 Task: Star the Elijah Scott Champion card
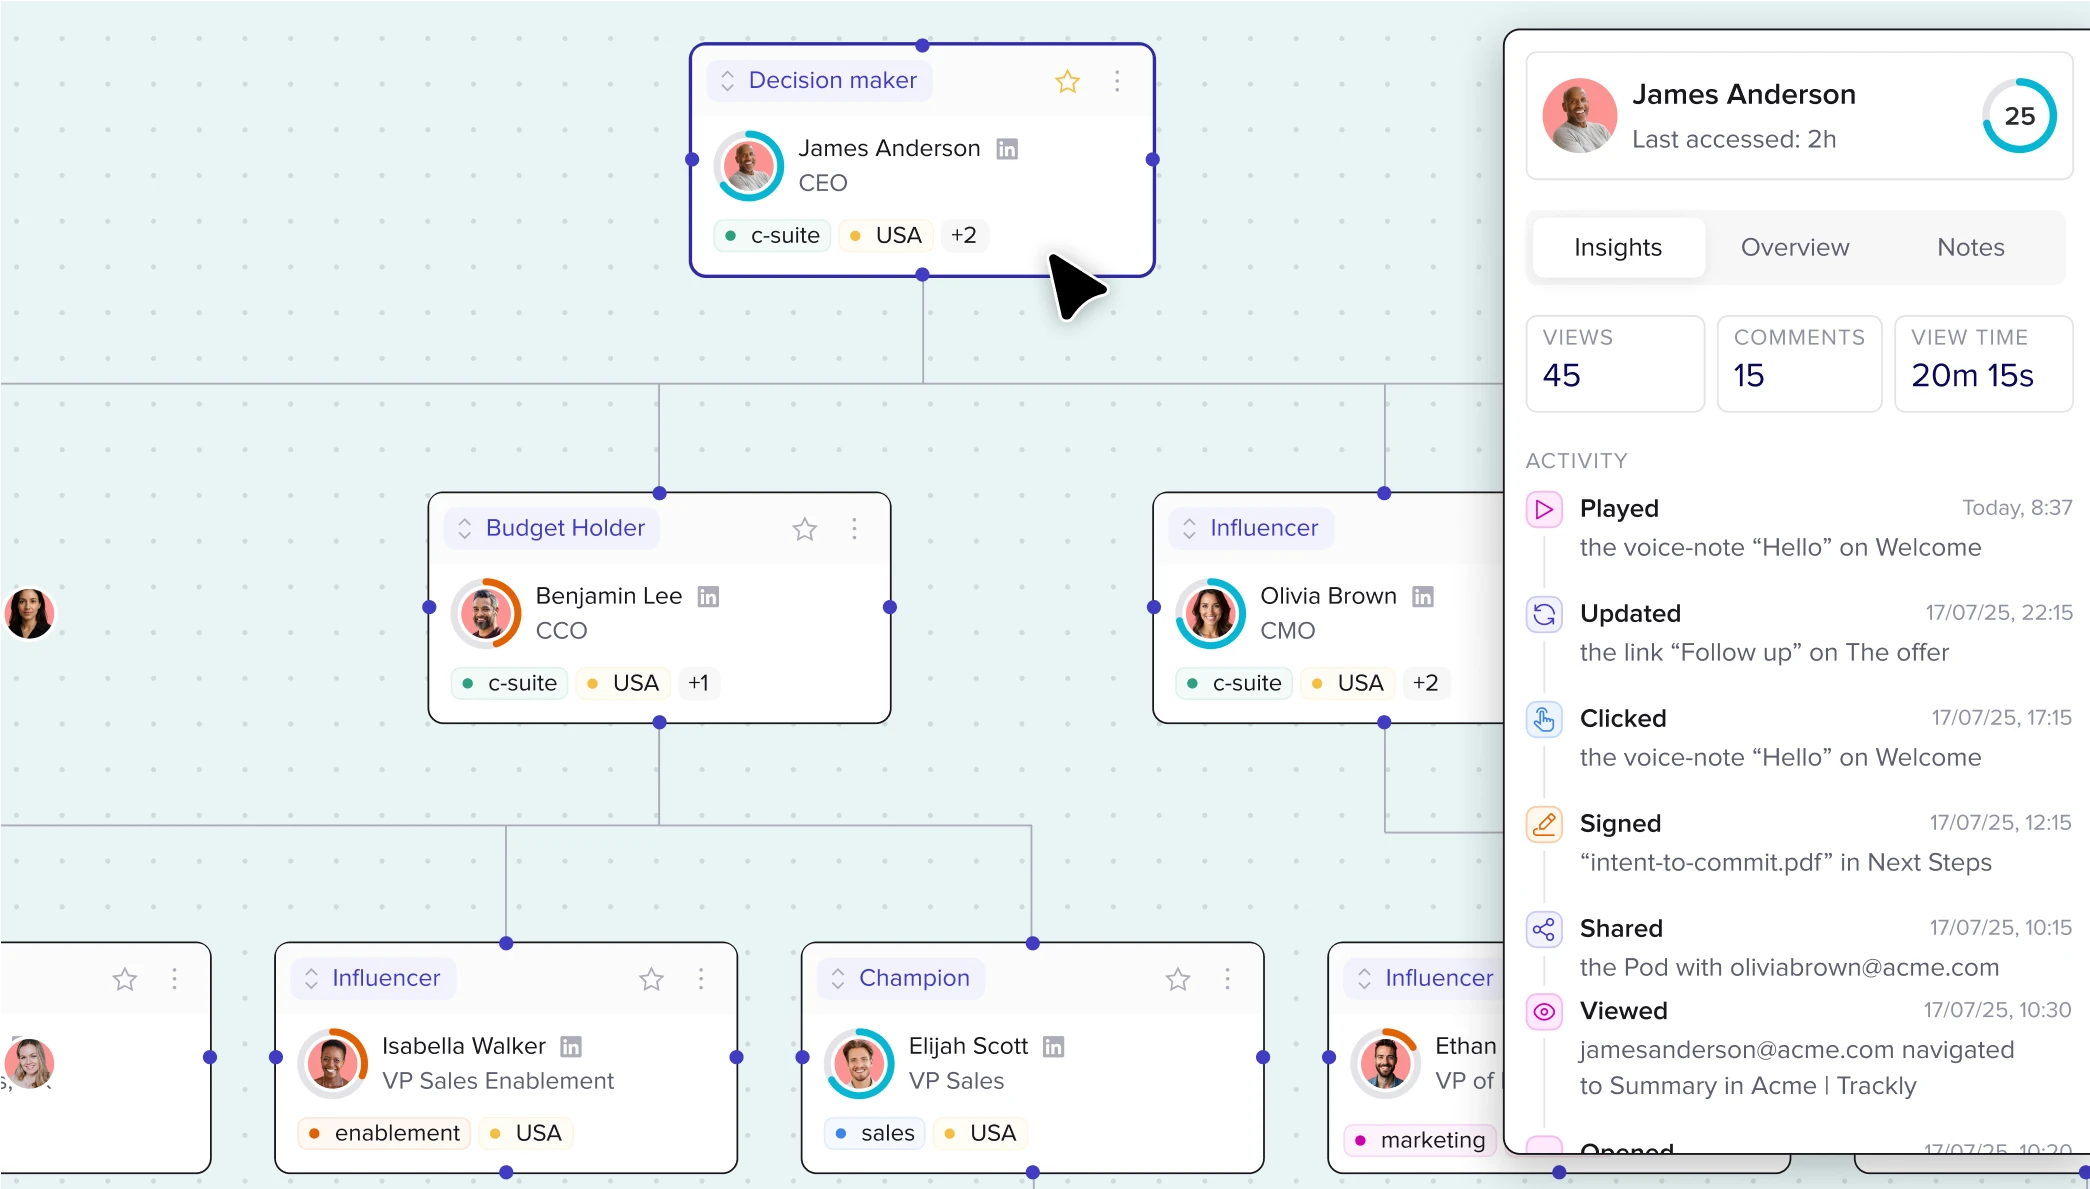1178,979
